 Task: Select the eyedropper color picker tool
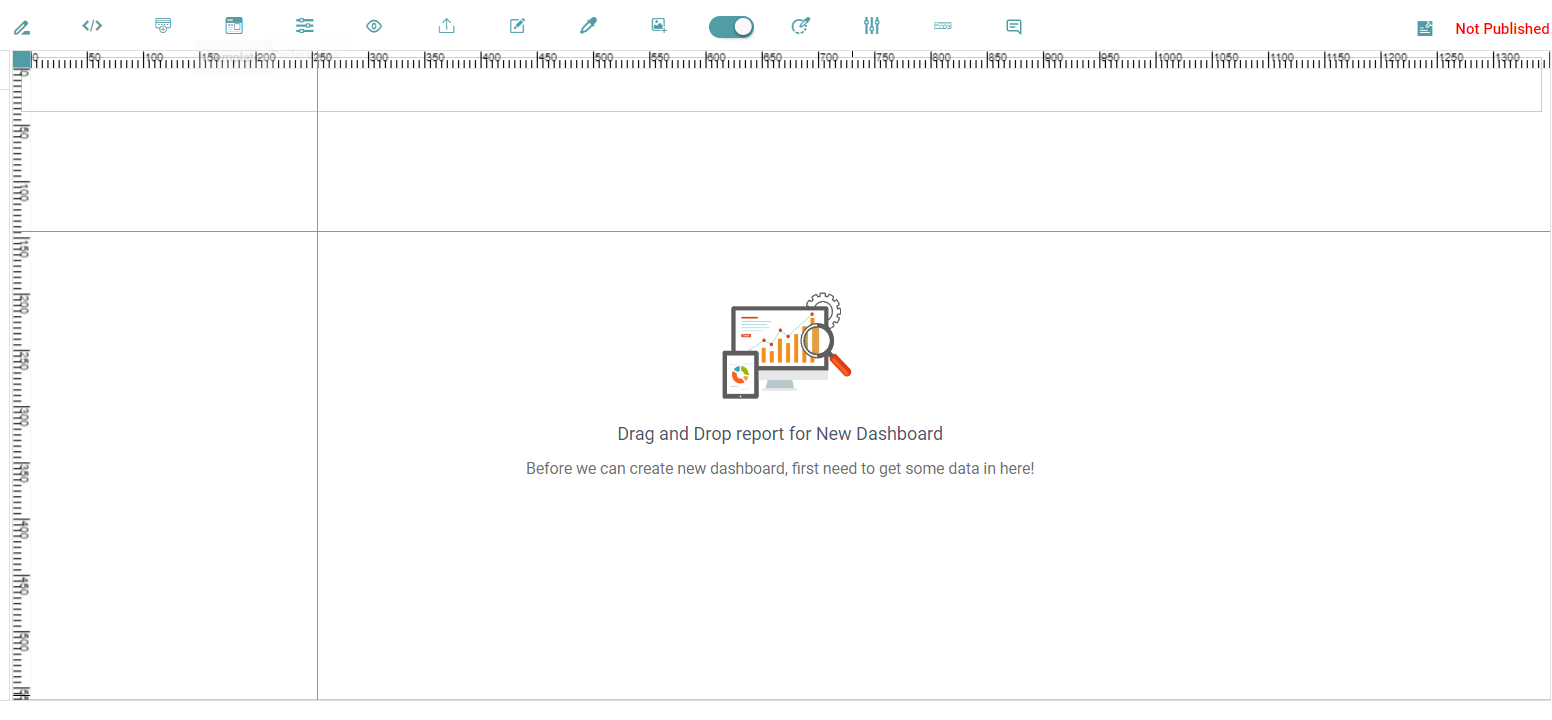point(588,26)
